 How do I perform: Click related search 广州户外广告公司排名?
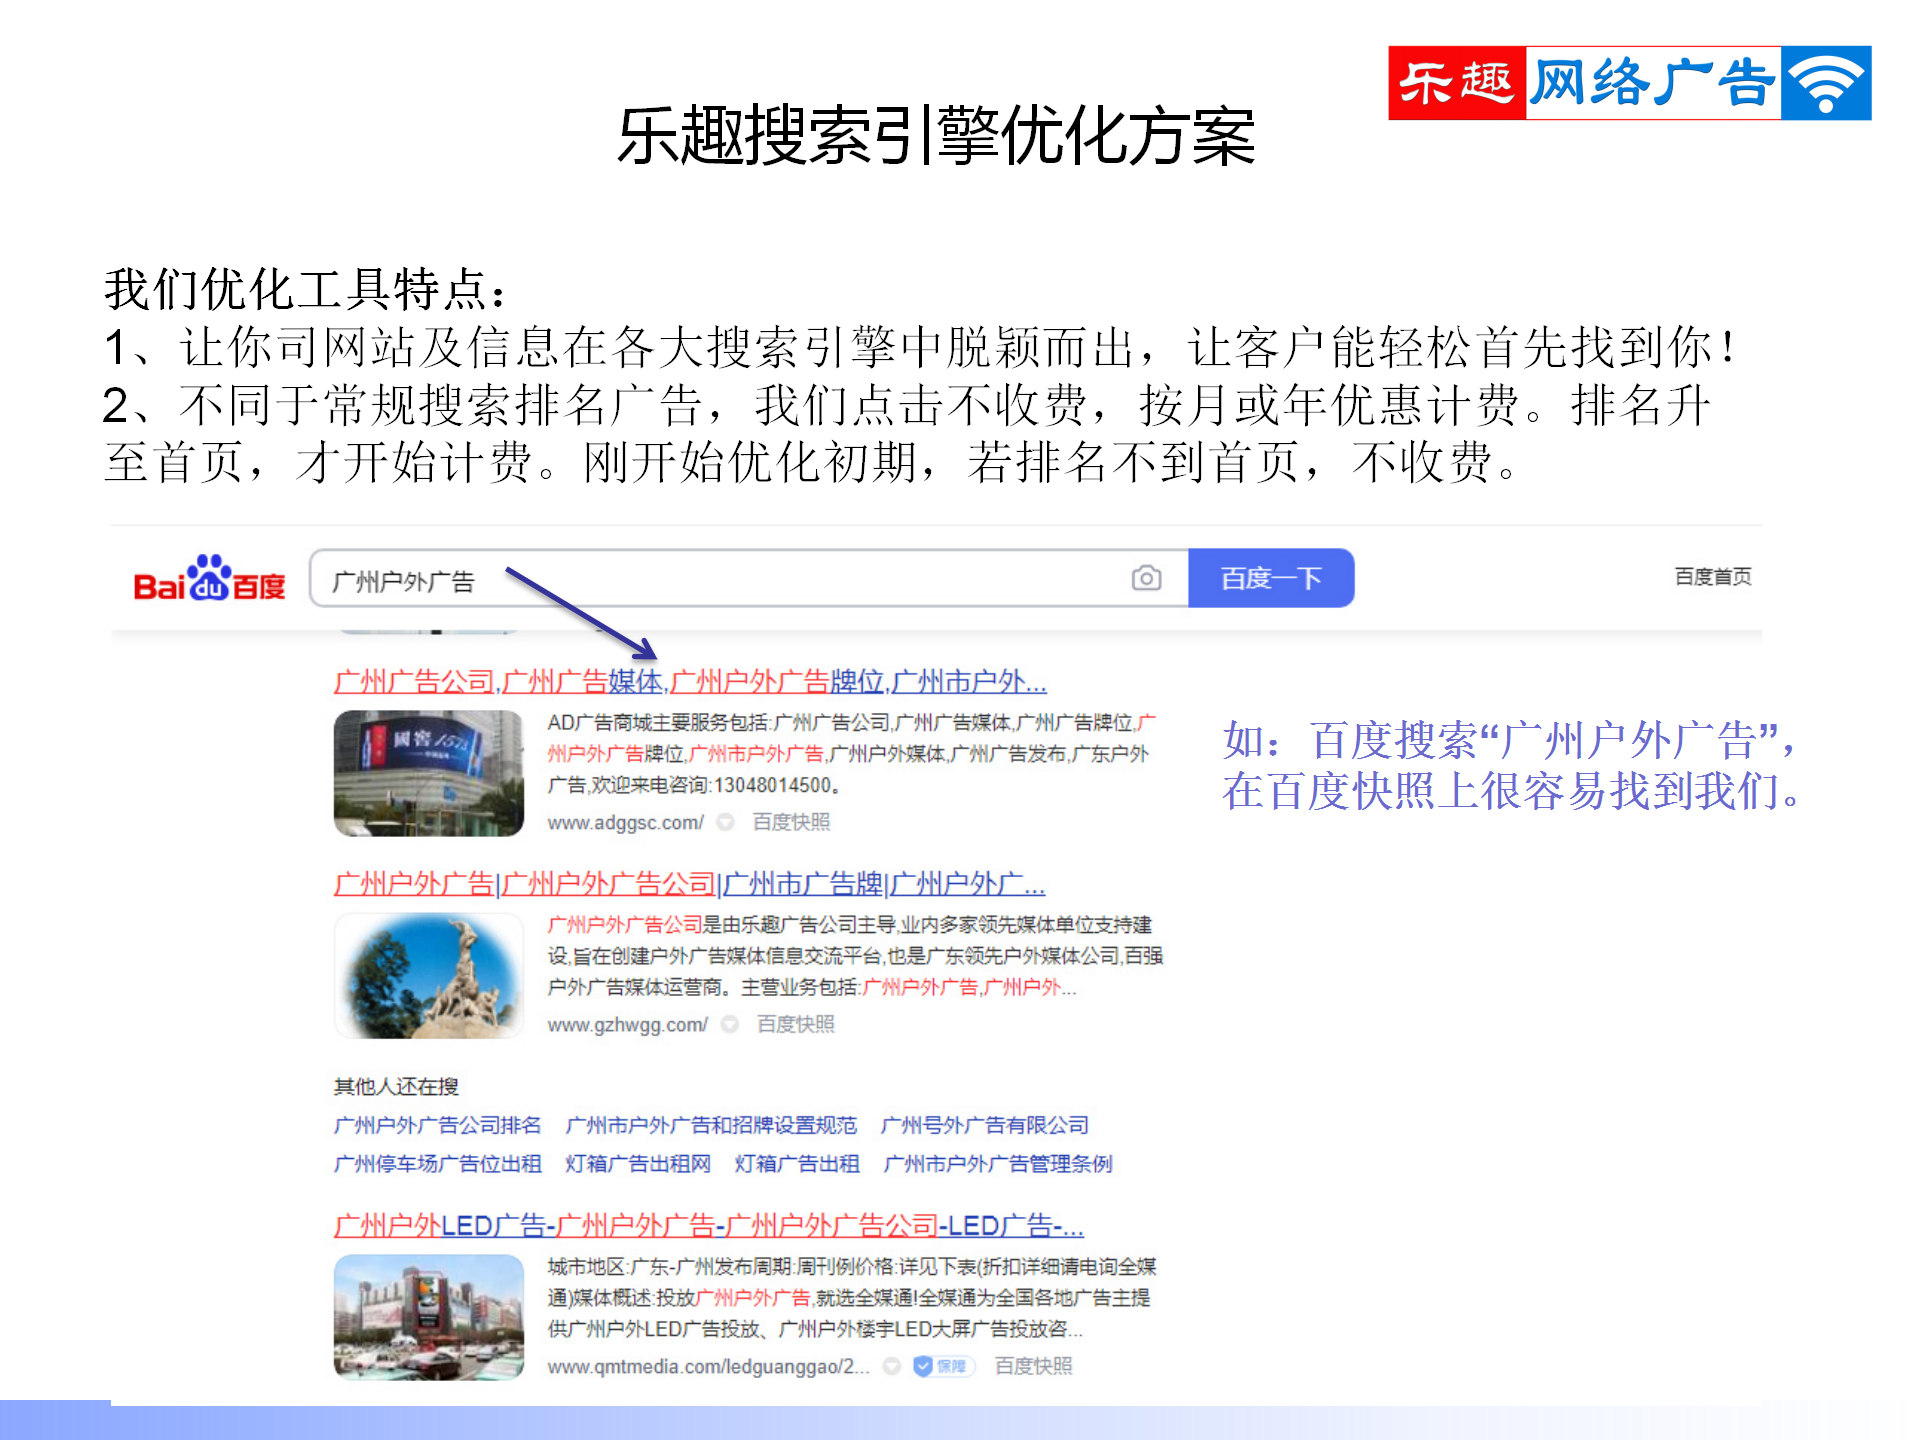point(437,1125)
